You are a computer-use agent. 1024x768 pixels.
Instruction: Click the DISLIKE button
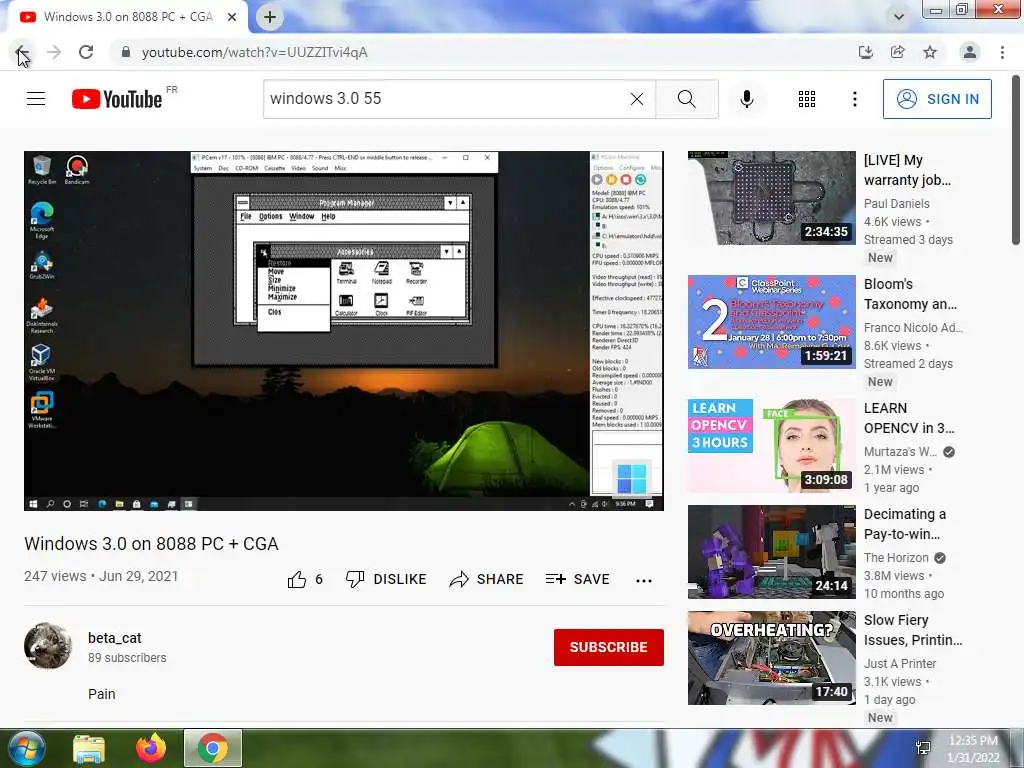[386, 579]
